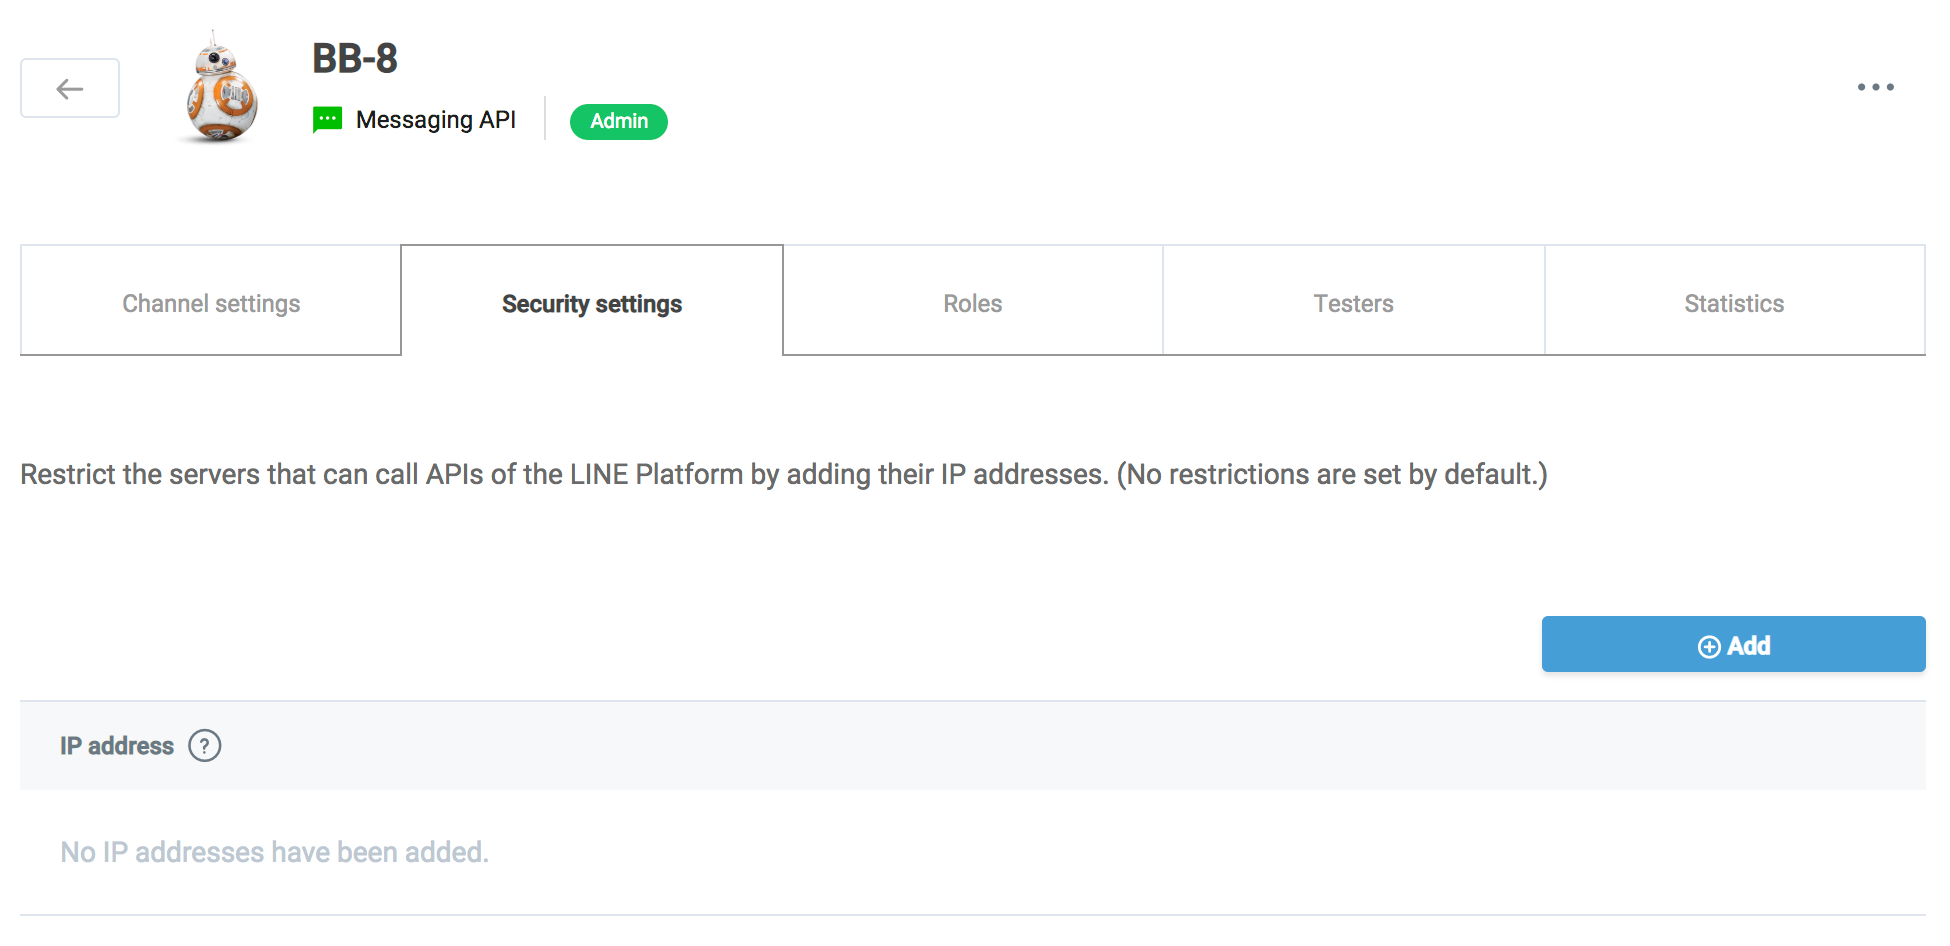Open the BB-8 channel avatar image

221,88
